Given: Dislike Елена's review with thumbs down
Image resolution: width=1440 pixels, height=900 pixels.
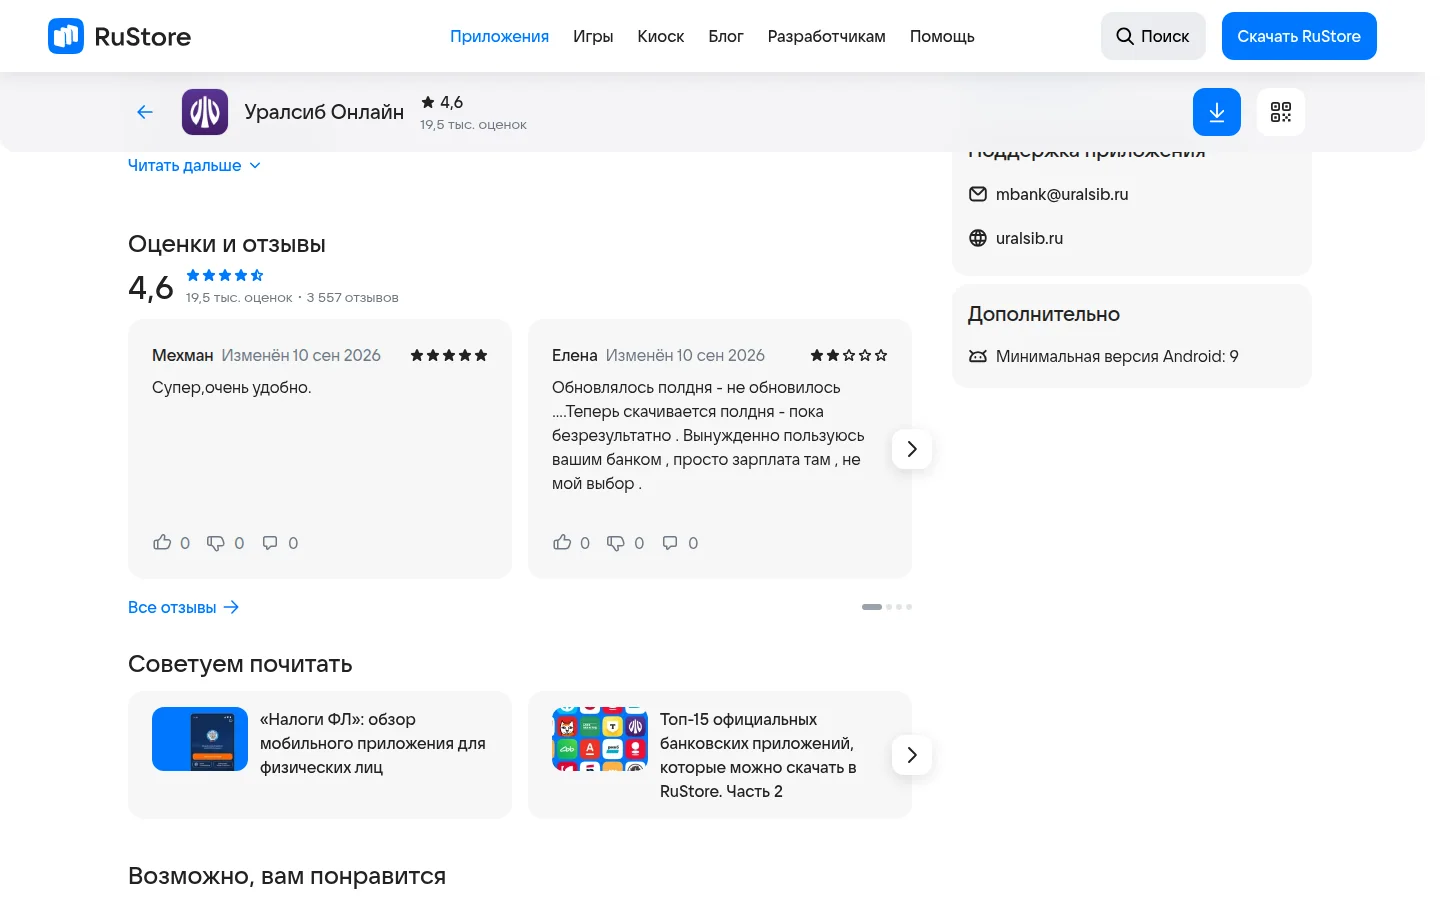Looking at the screenshot, I should (616, 542).
